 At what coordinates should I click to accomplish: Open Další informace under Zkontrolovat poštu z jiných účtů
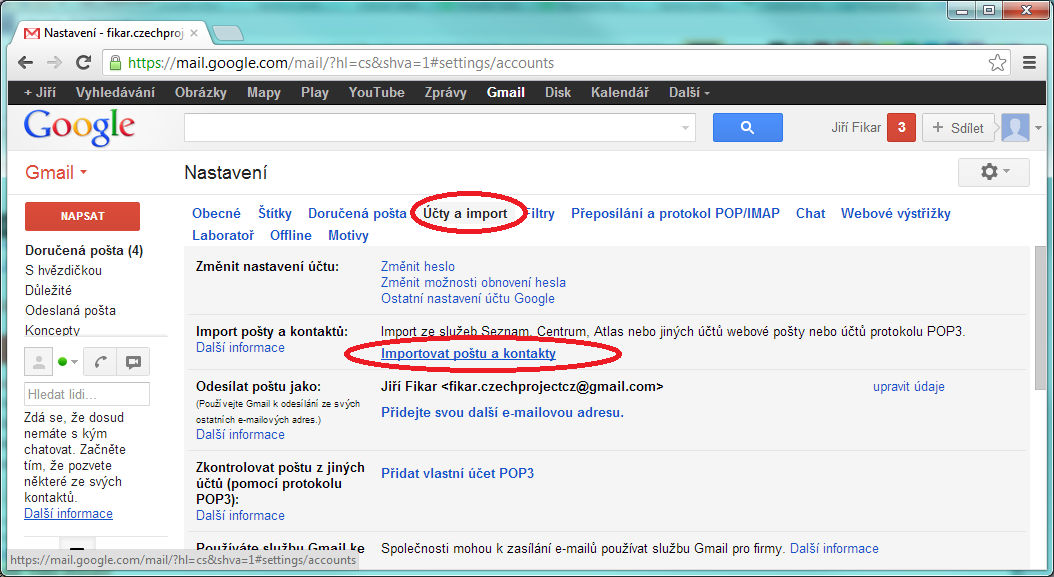pyautogui.click(x=241, y=516)
